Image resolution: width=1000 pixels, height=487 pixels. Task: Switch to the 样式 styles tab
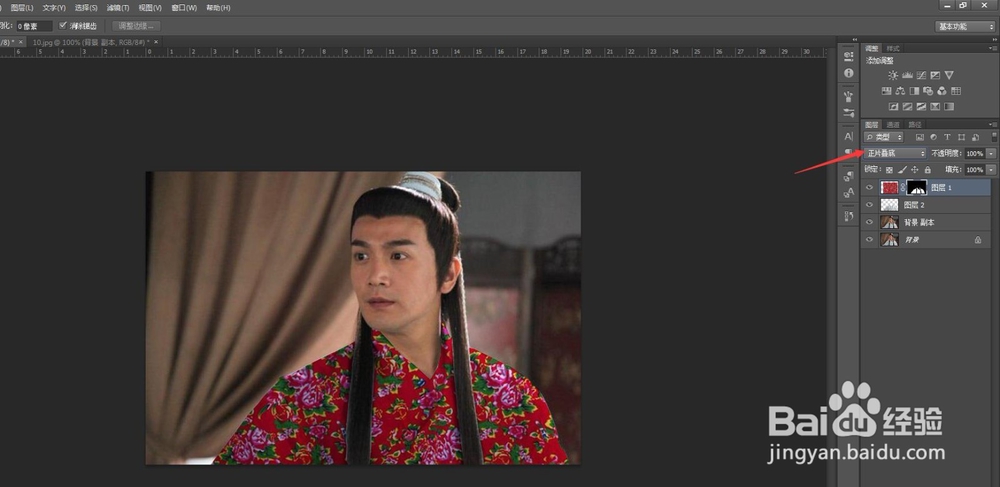[893, 48]
